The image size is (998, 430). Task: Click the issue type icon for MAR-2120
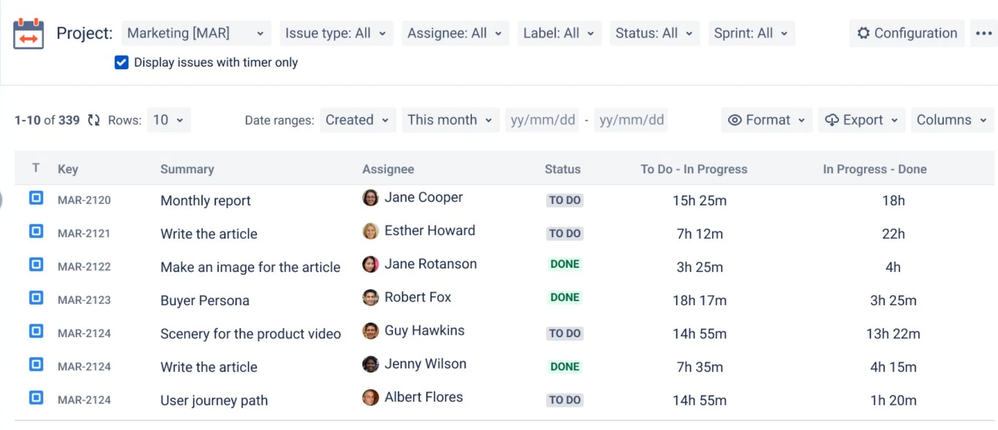point(36,199)
